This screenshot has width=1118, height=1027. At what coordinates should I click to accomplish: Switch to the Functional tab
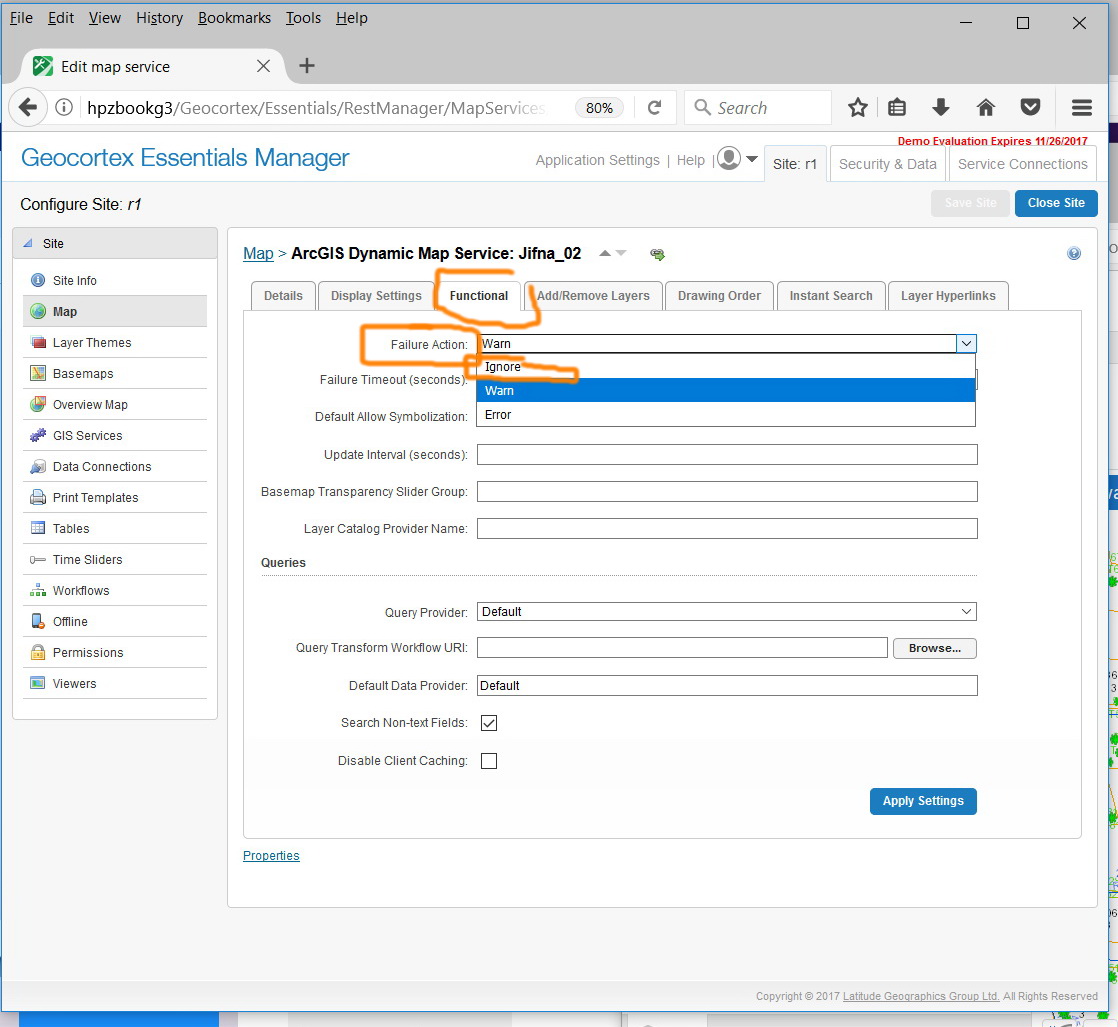coord(478,296)
